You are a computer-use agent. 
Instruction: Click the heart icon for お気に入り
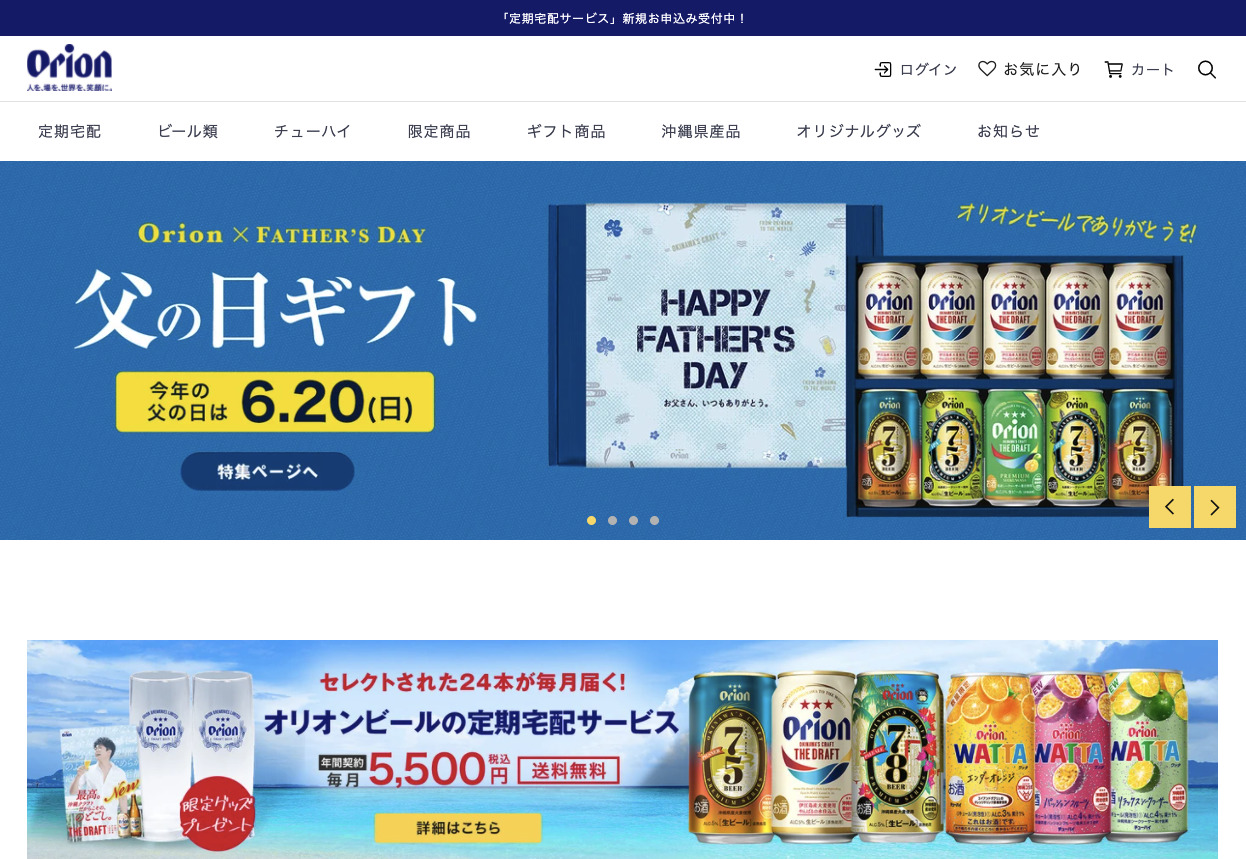tap(987, 69)
